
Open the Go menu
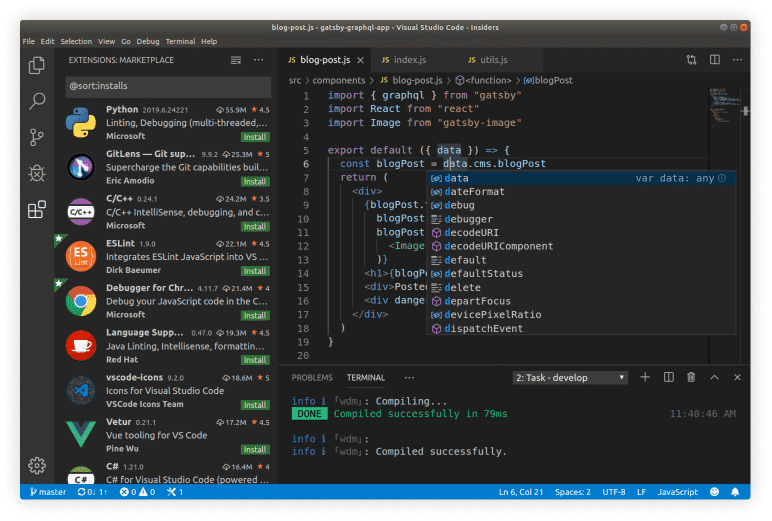(126, 41)
